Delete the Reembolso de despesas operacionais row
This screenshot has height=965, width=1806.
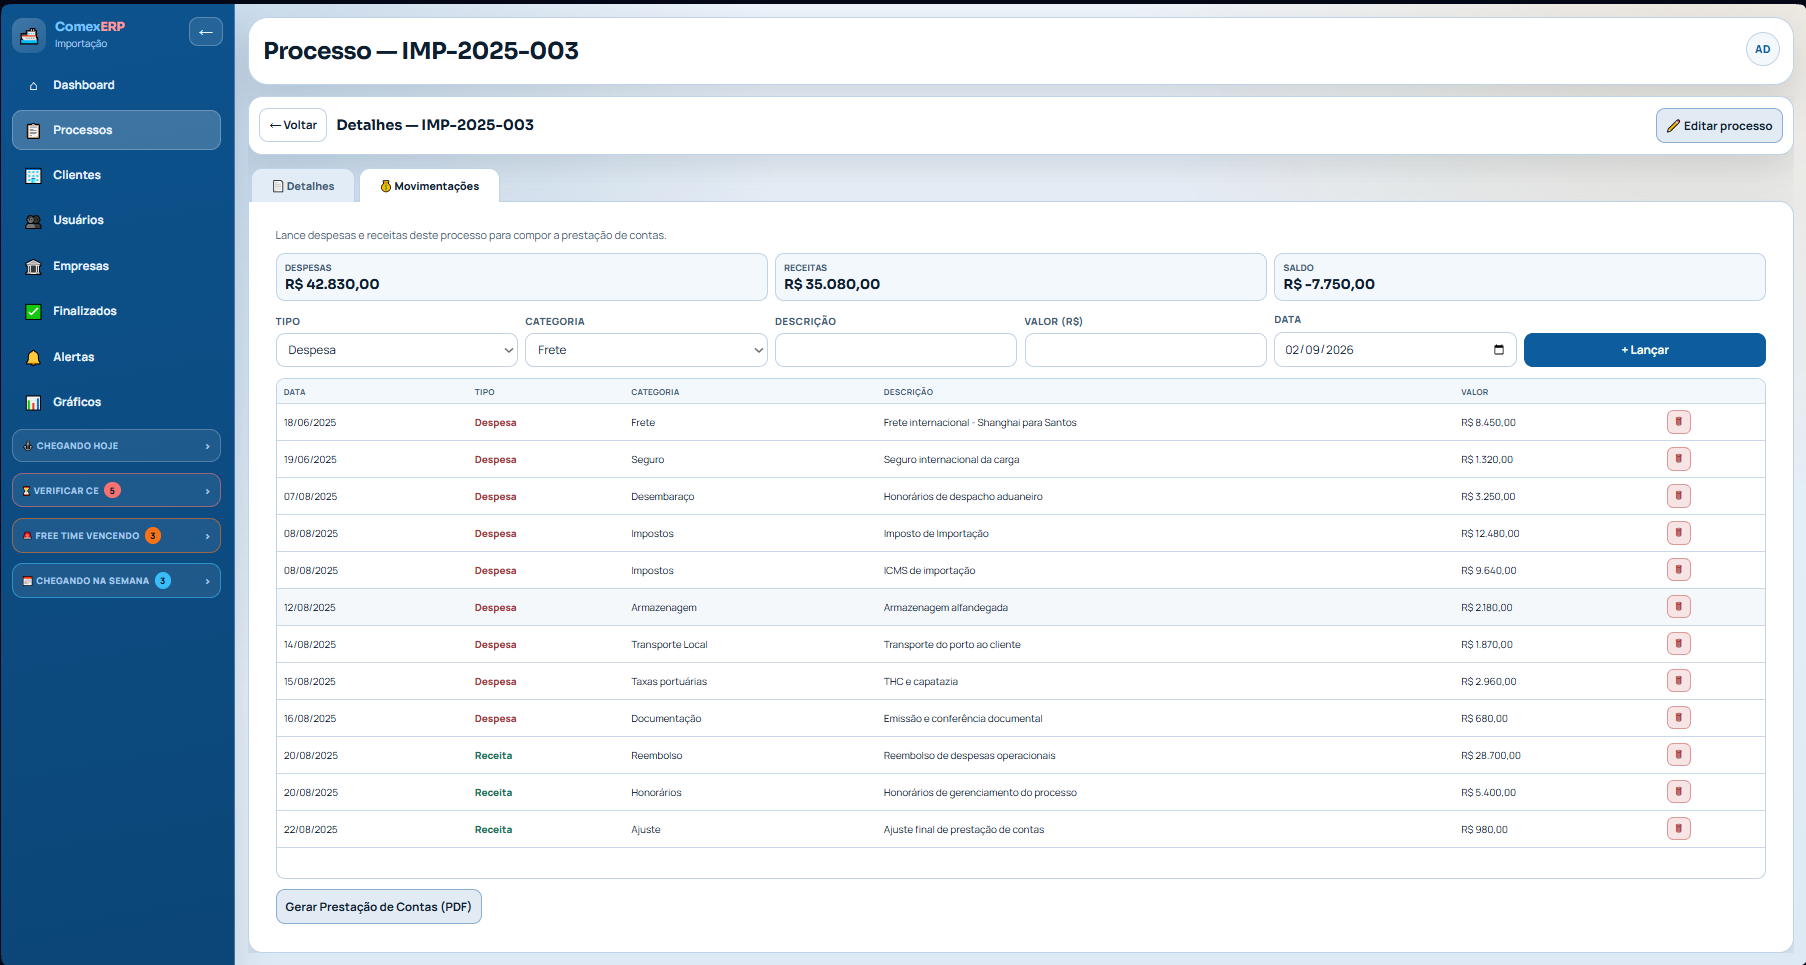pyautogui.click(x=1678, y=755)
